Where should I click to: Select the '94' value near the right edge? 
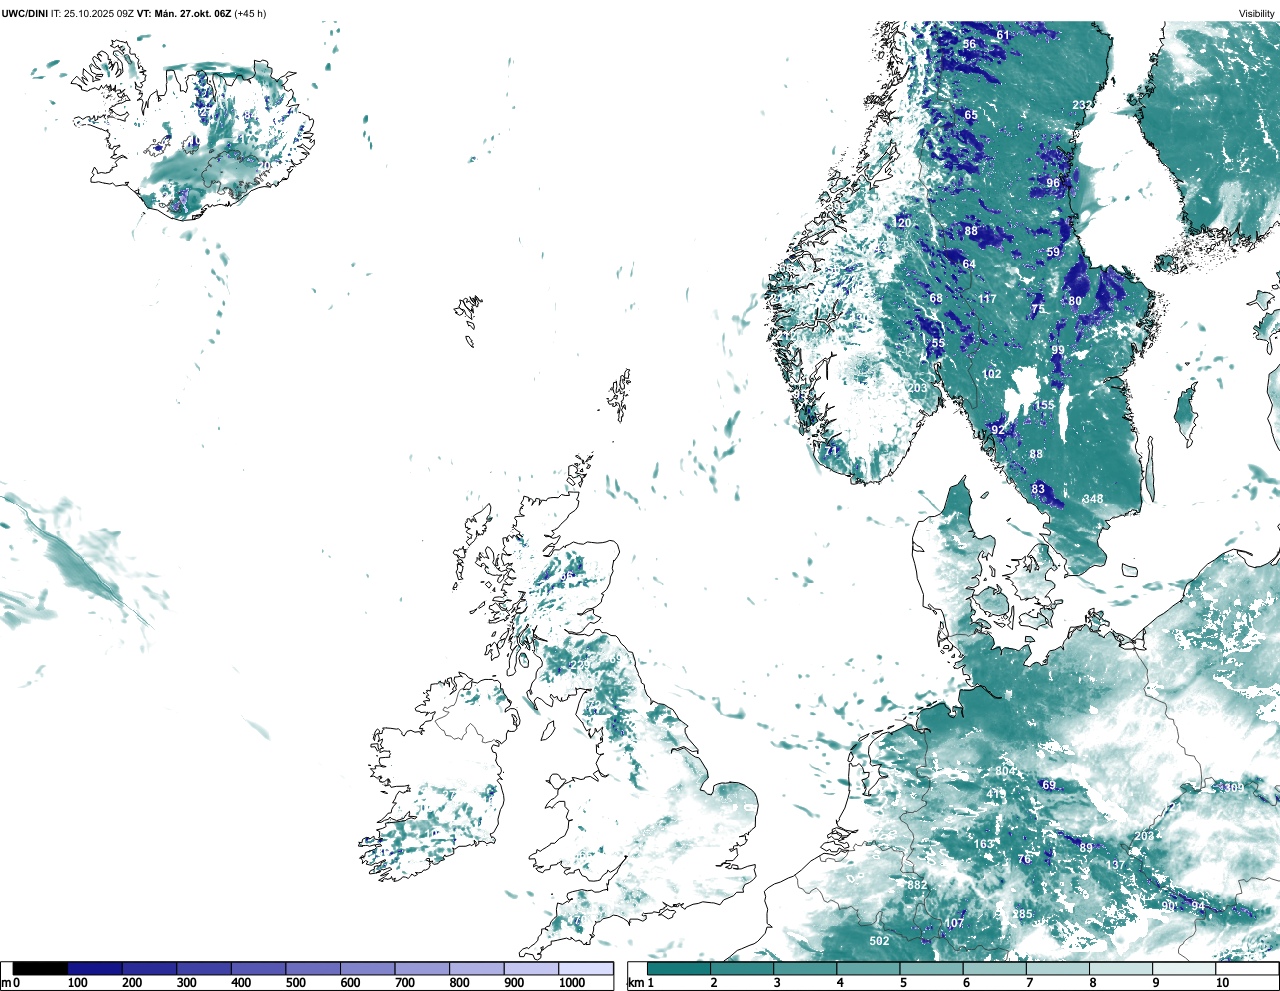point(1198,906)
